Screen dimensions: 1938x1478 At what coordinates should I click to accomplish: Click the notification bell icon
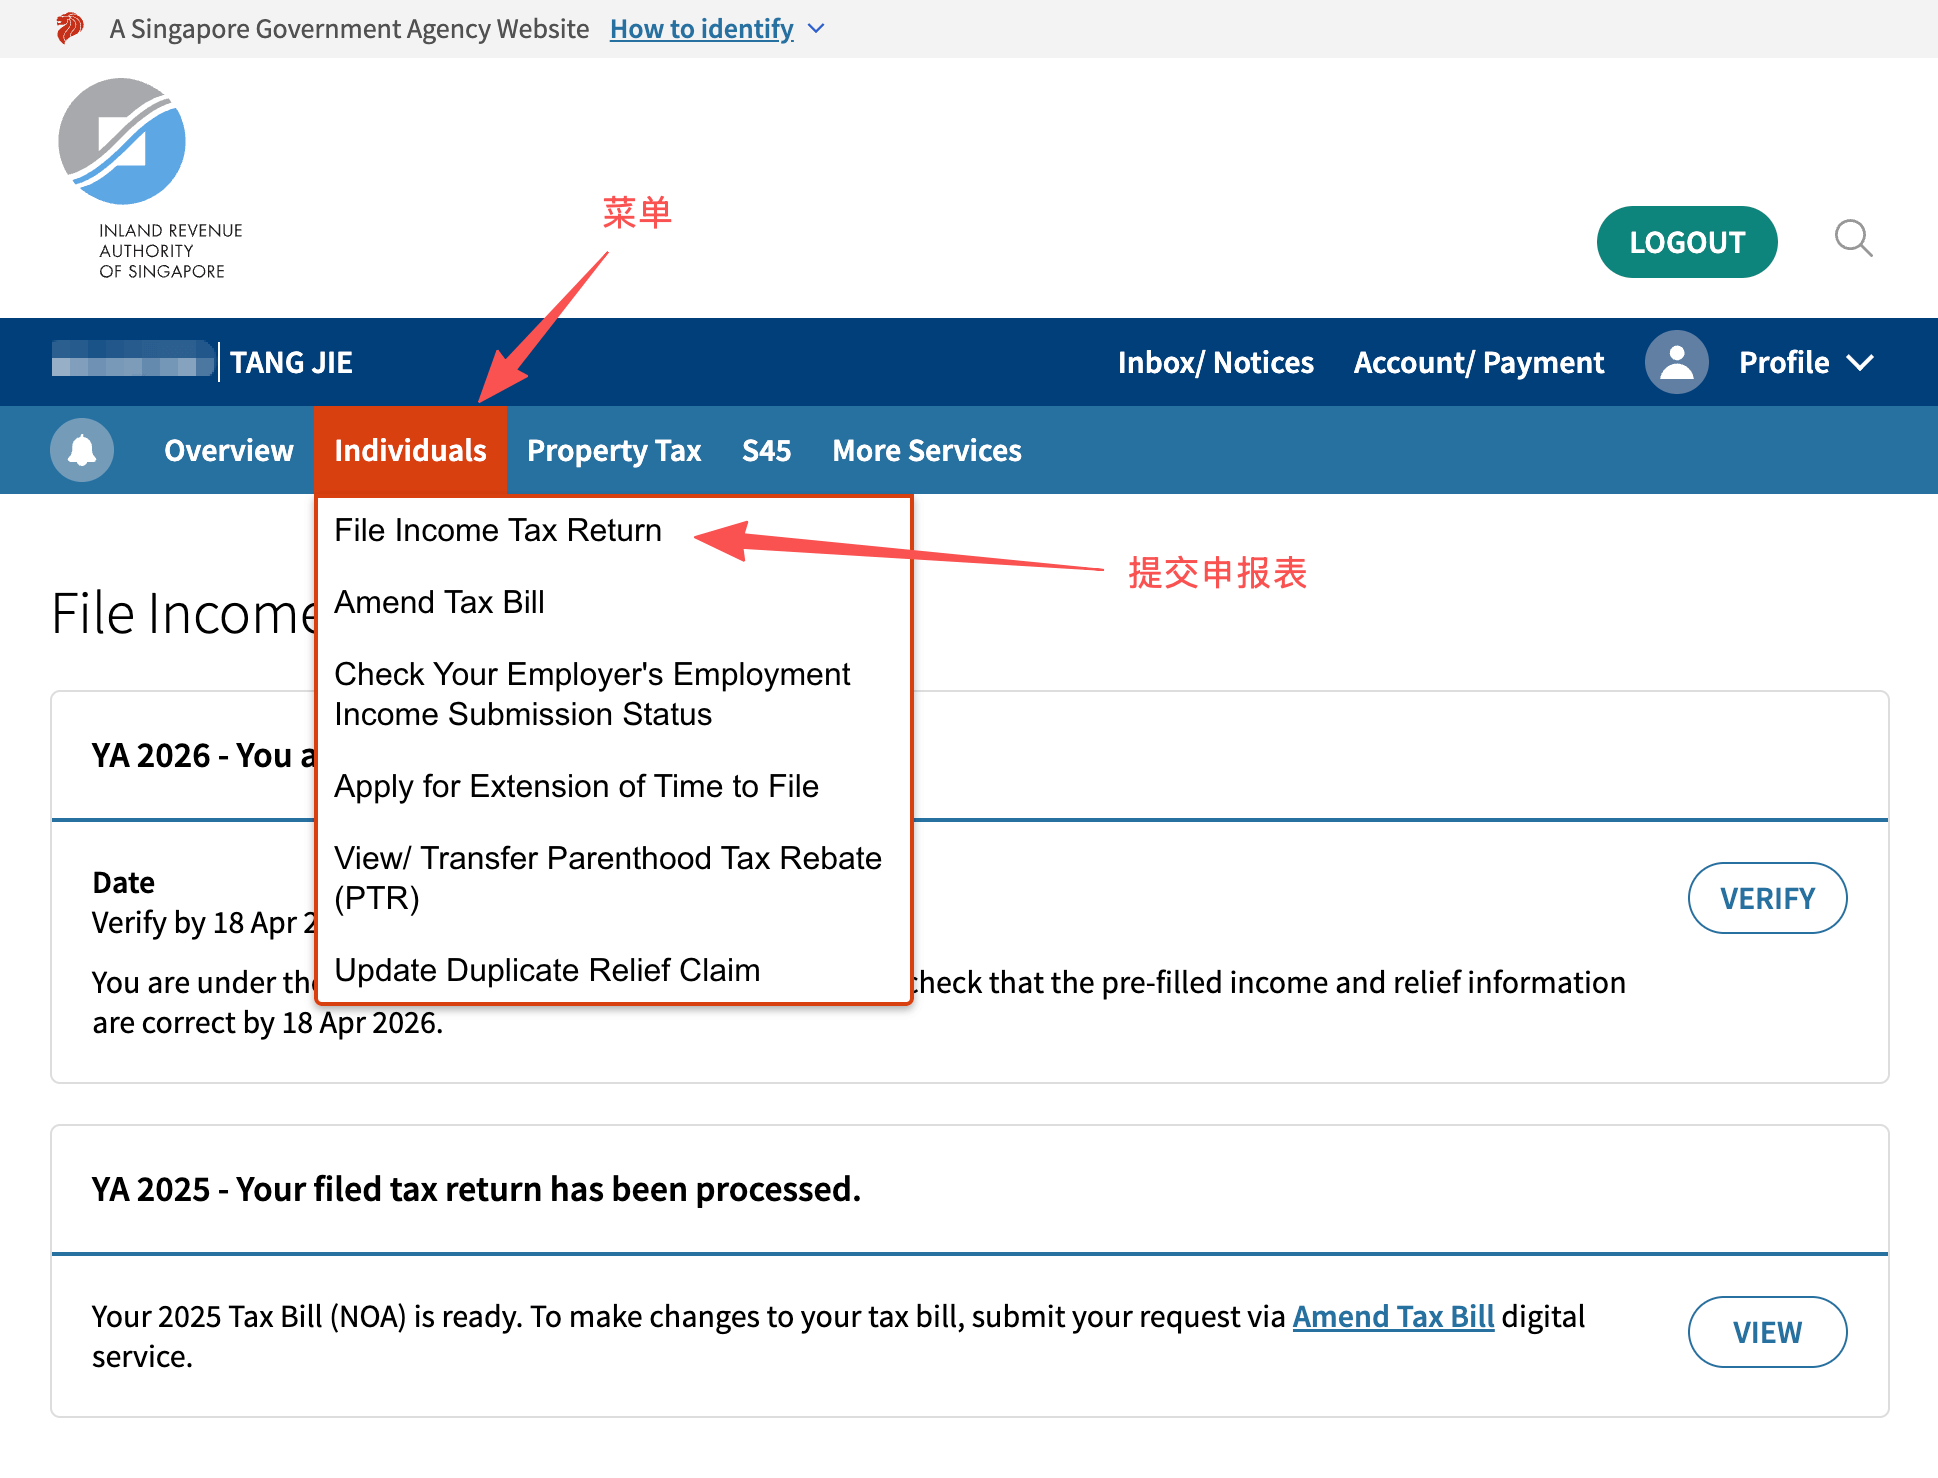click(82, 450)
